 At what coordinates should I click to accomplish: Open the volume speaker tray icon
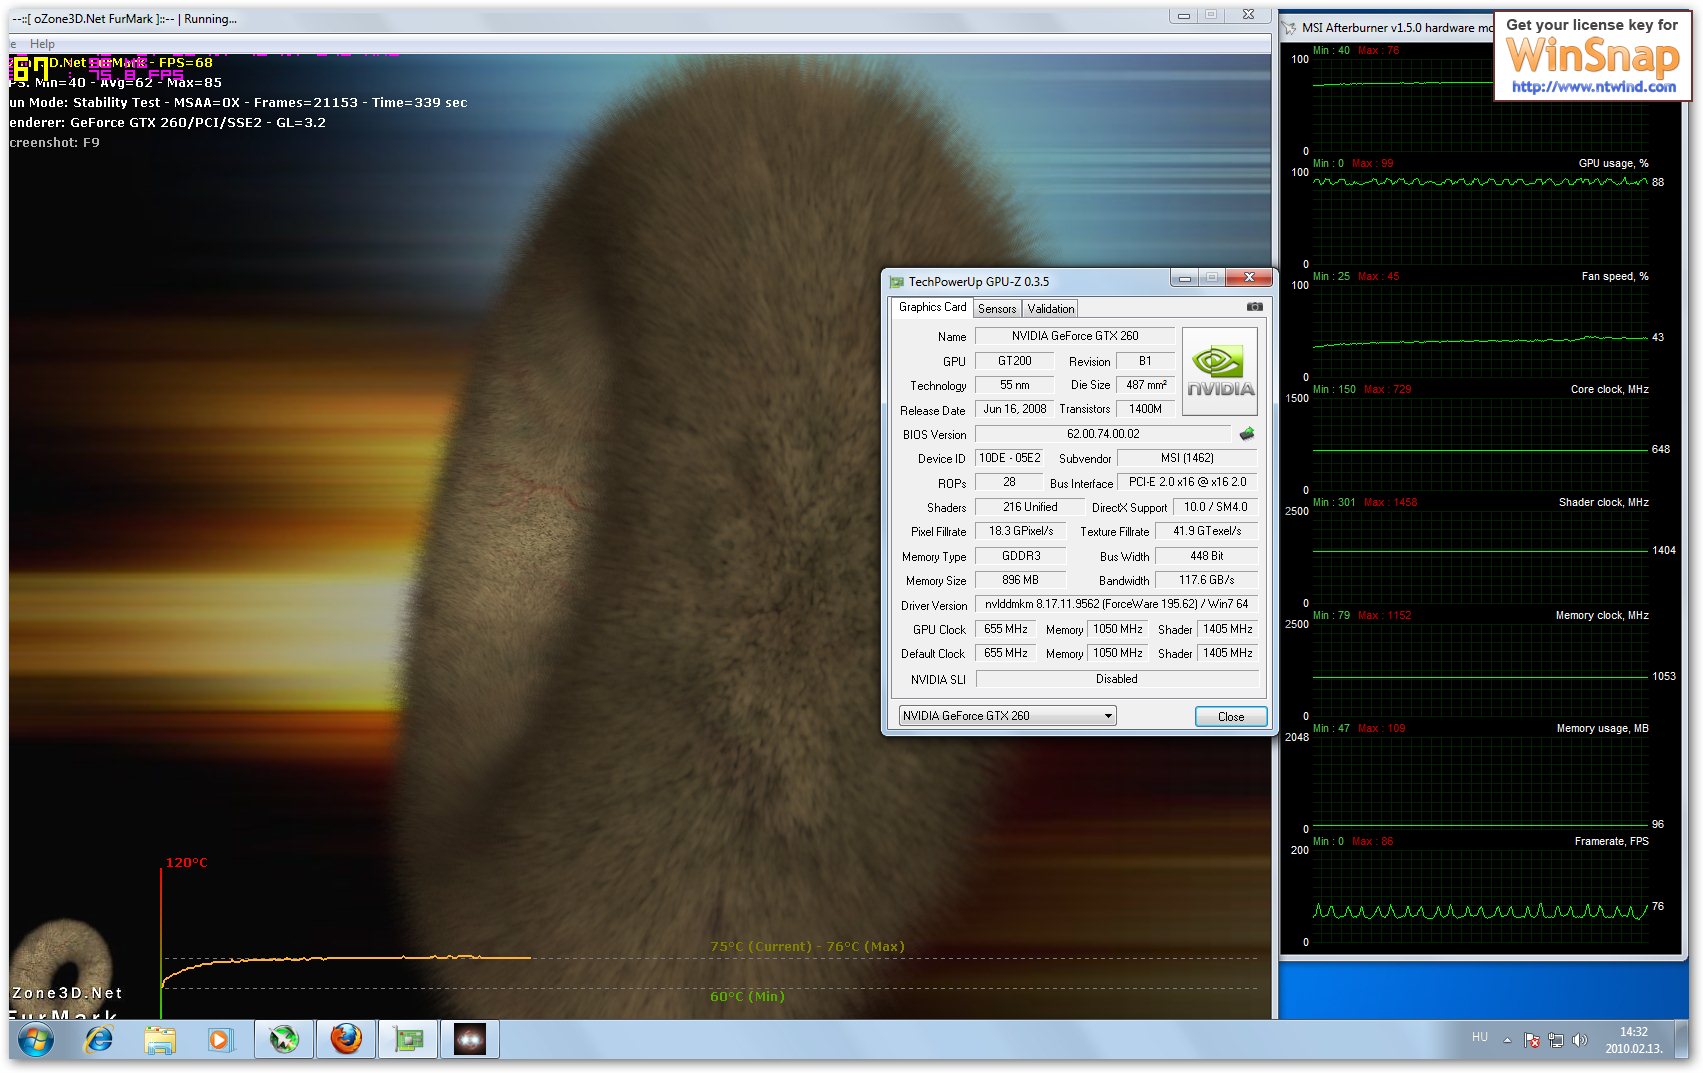[1579, 1040]
